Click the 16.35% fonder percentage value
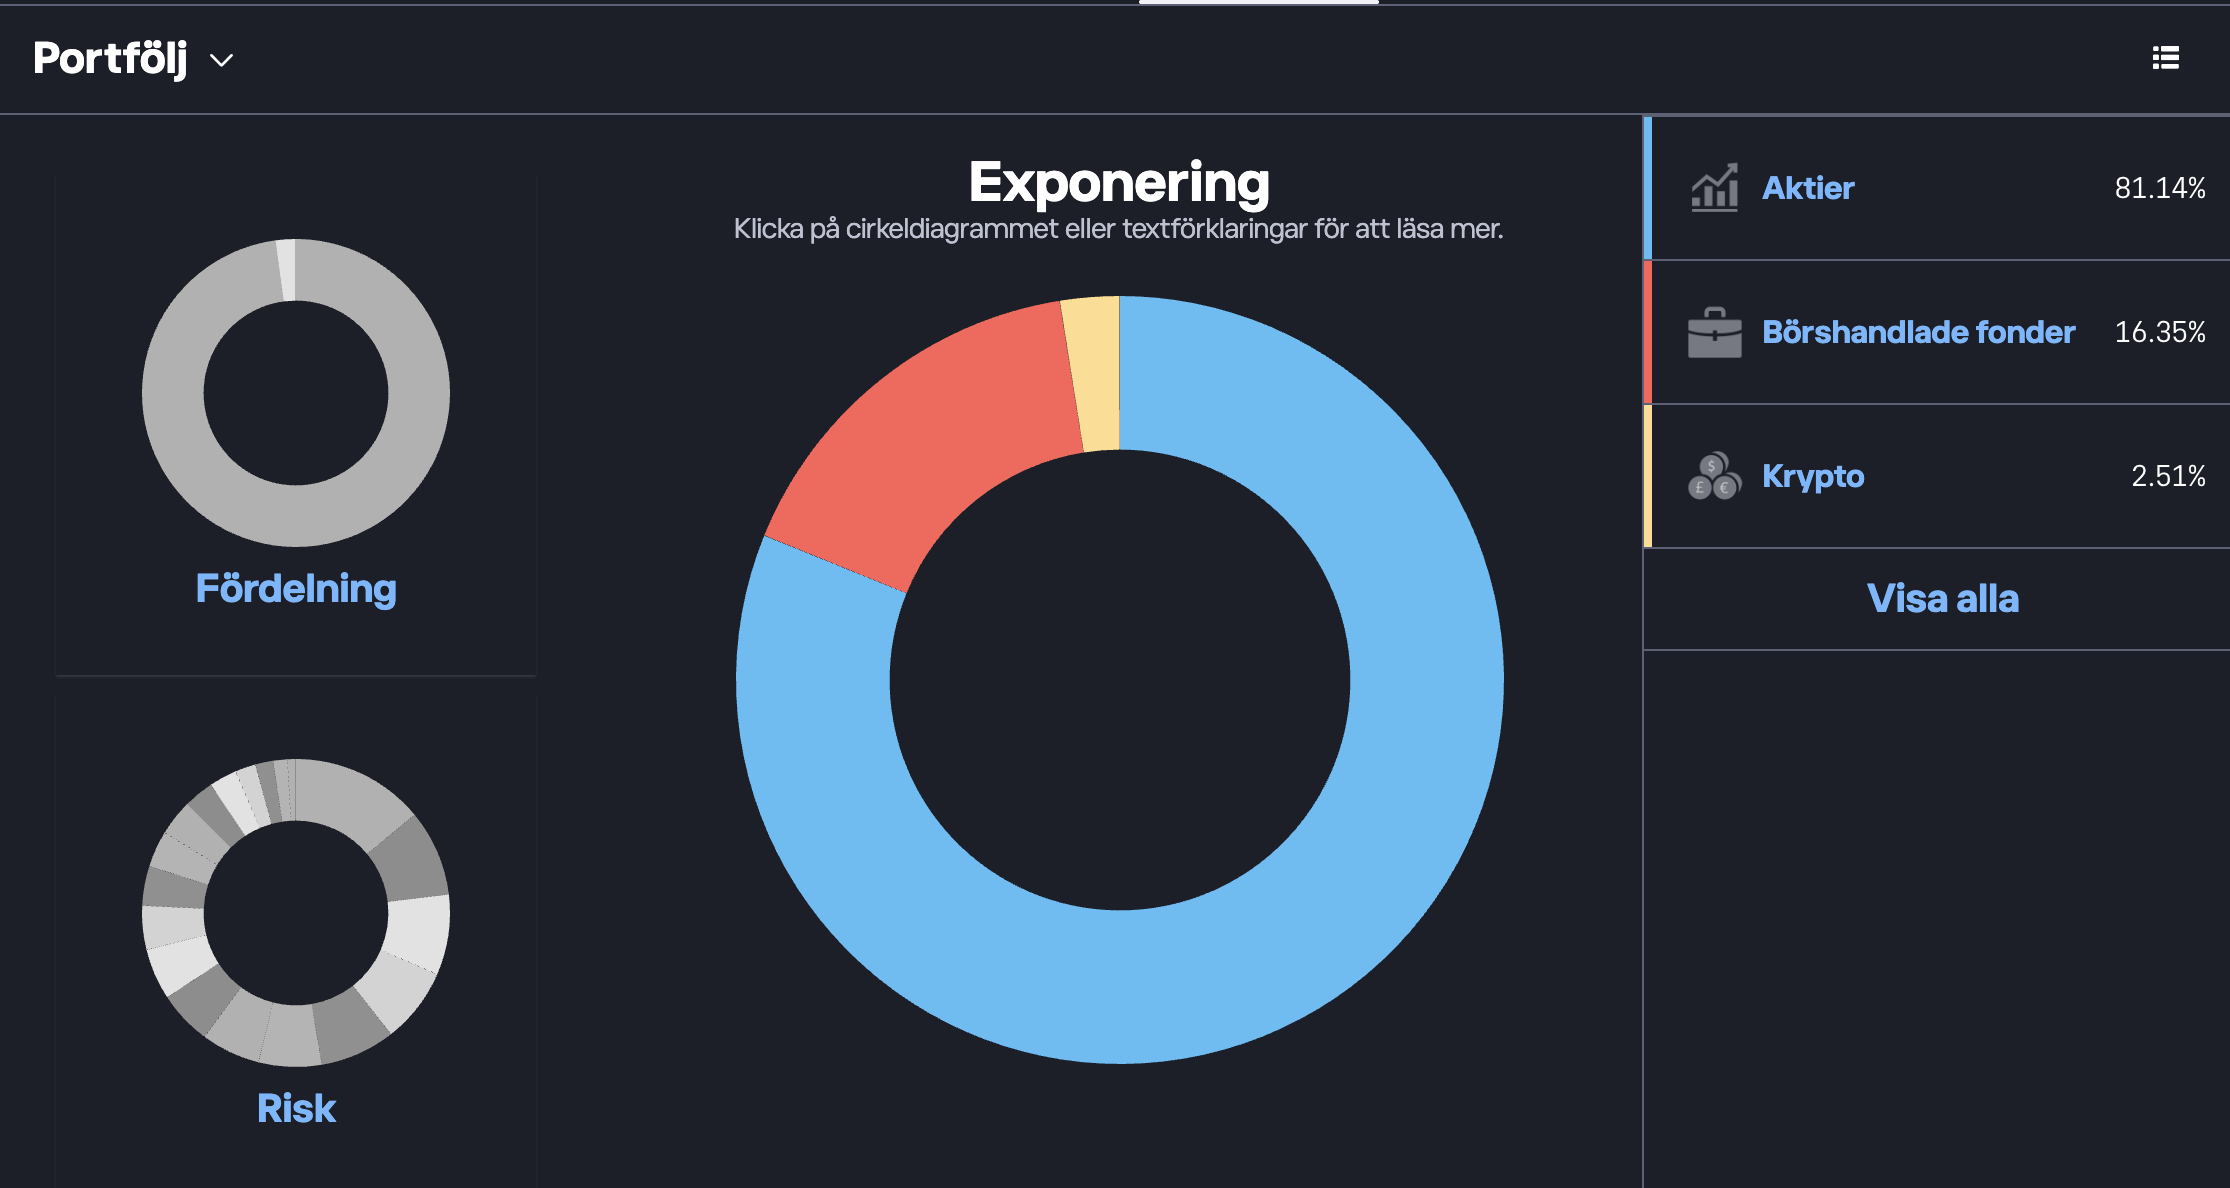 [2159, 332]
